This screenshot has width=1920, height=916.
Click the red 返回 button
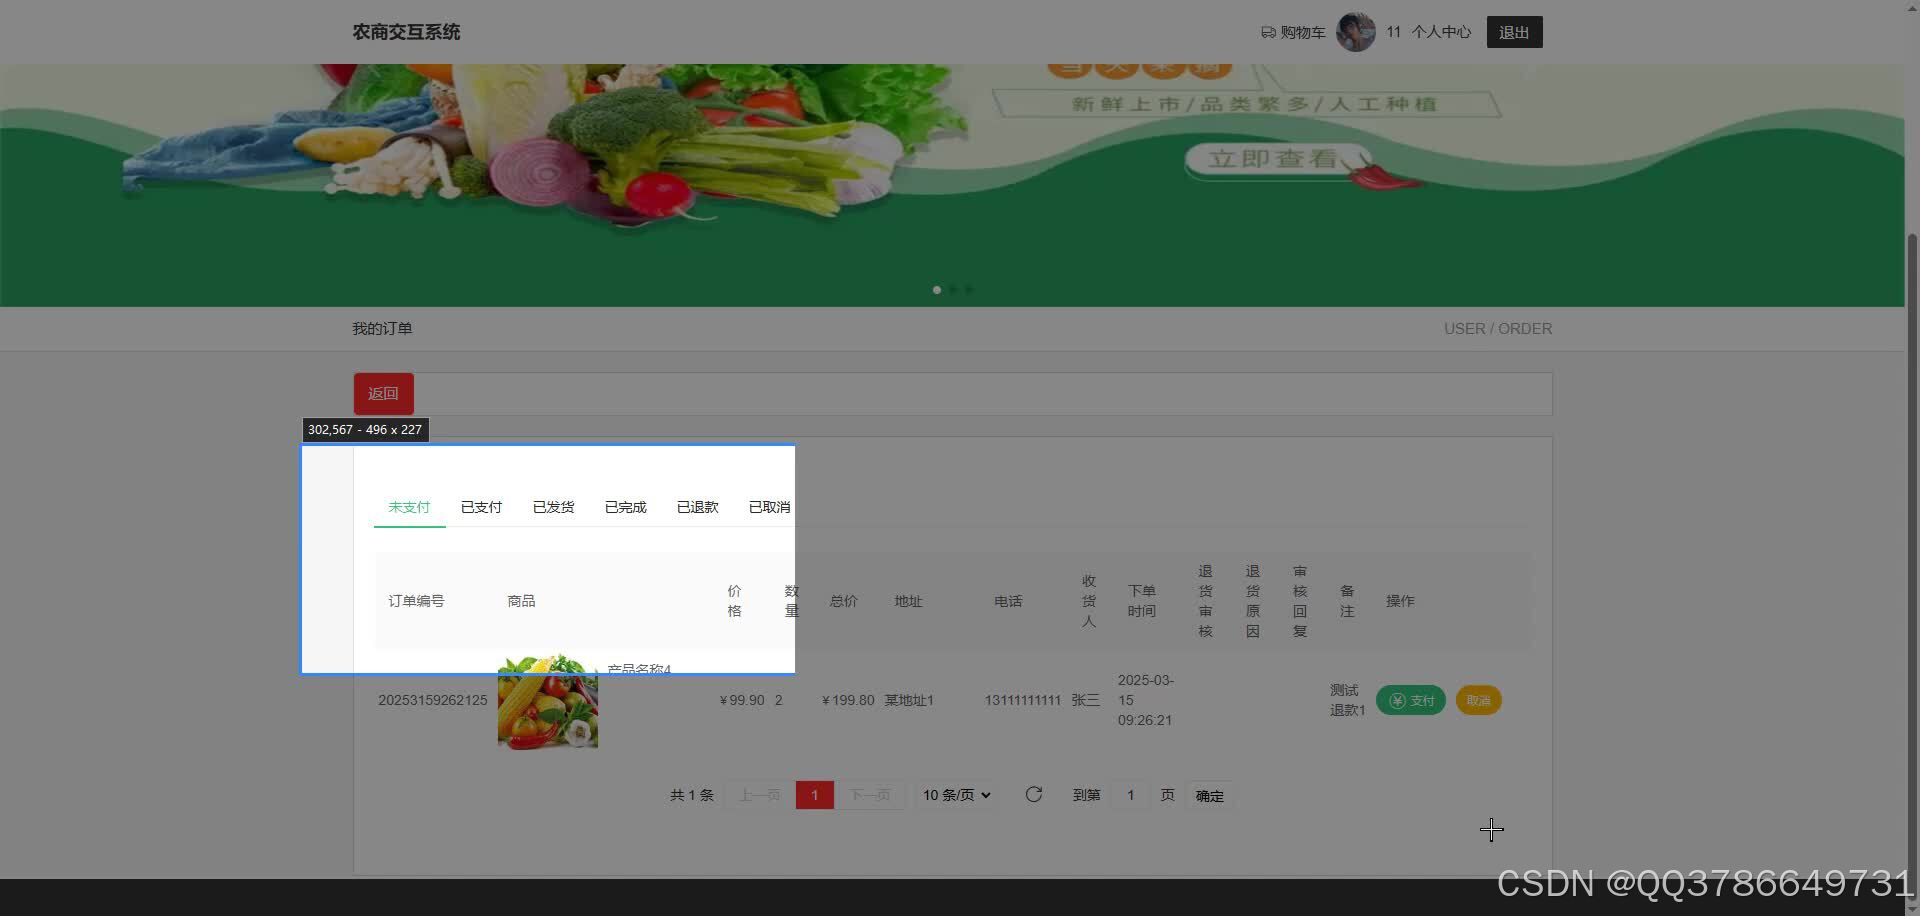[x=383, y=393]
